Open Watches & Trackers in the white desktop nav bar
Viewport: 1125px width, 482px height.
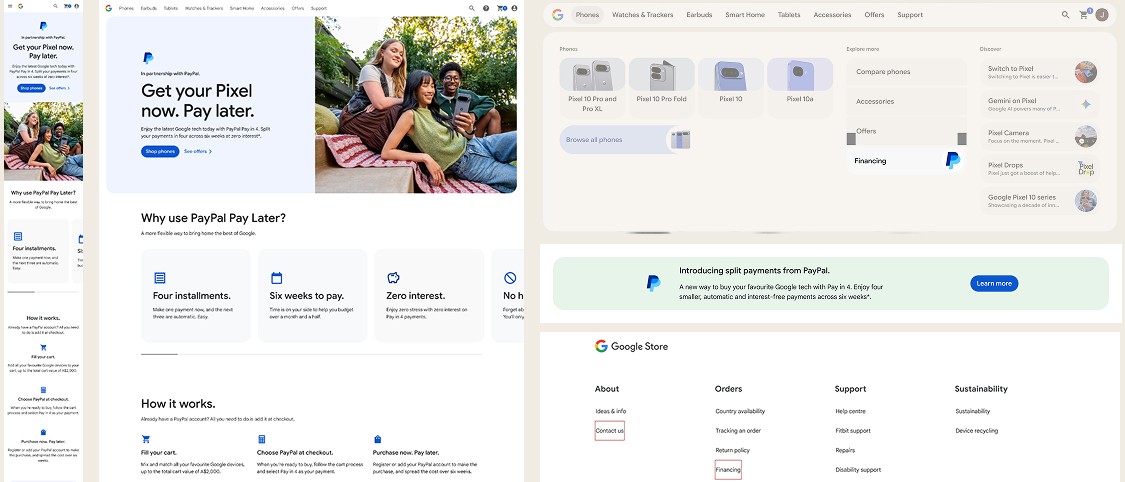coord(204,9)
